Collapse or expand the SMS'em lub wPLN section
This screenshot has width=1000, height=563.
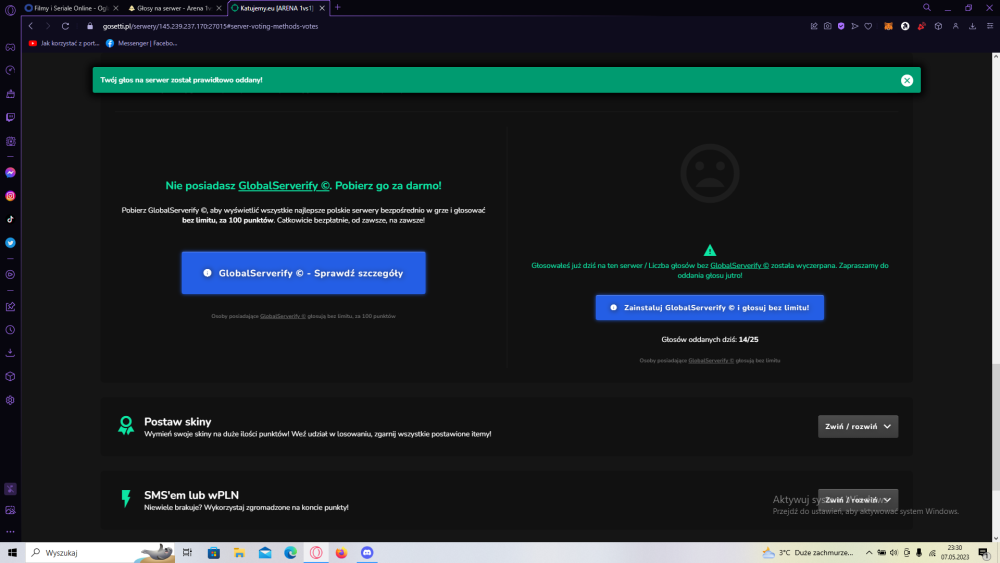click(858, 500)
